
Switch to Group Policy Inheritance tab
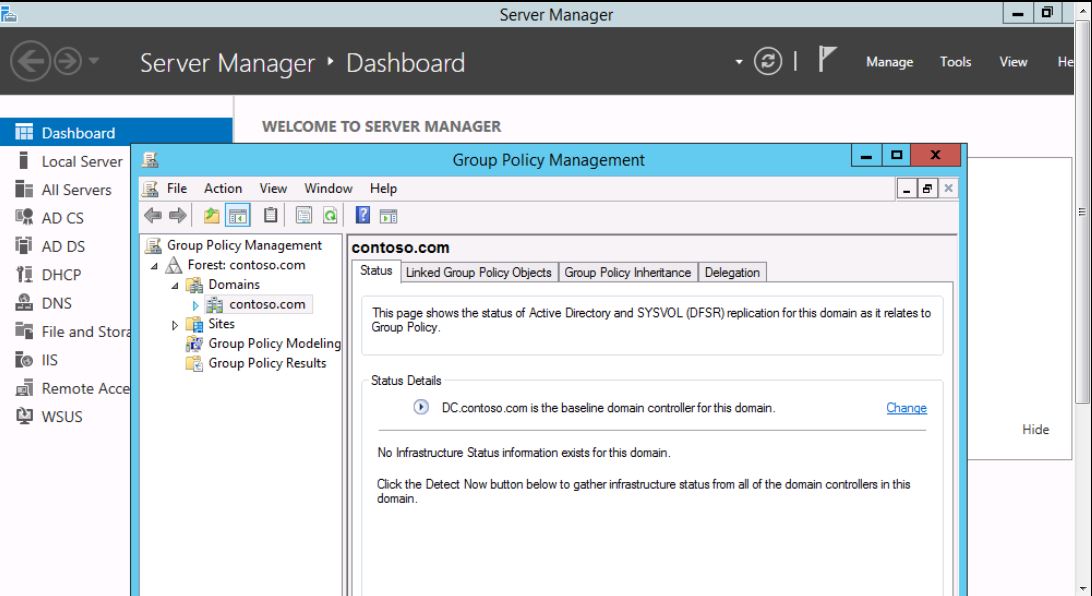point(627,272)
